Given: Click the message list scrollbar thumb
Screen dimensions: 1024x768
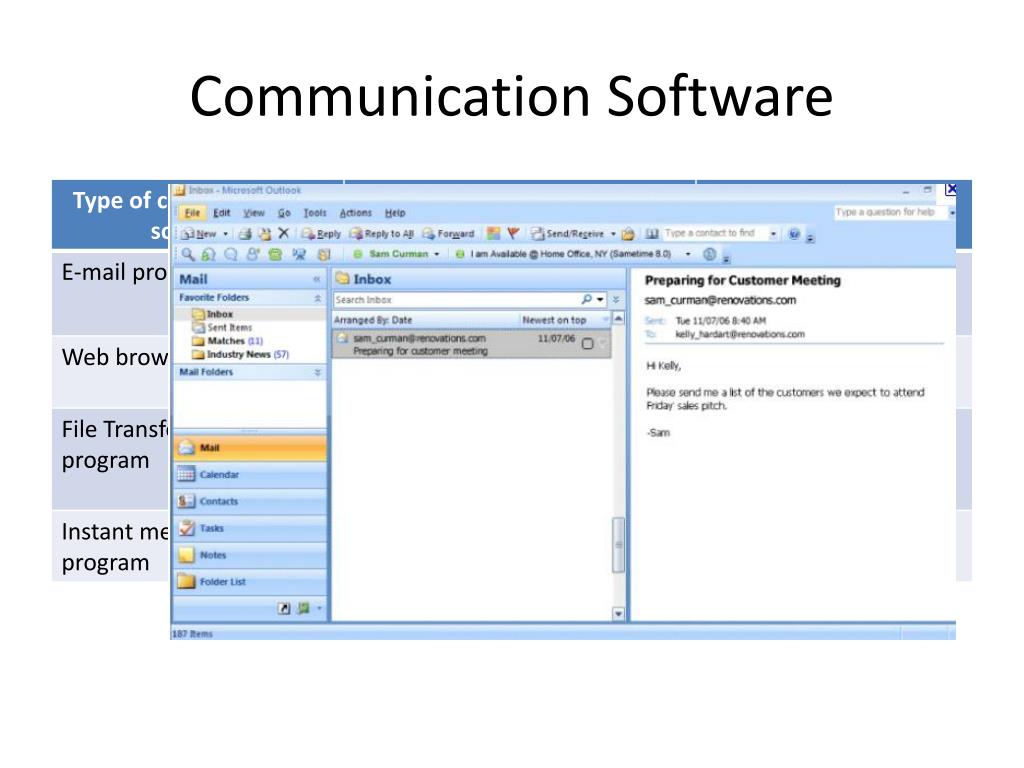Looking at the screenshot, I should [618, 545].
